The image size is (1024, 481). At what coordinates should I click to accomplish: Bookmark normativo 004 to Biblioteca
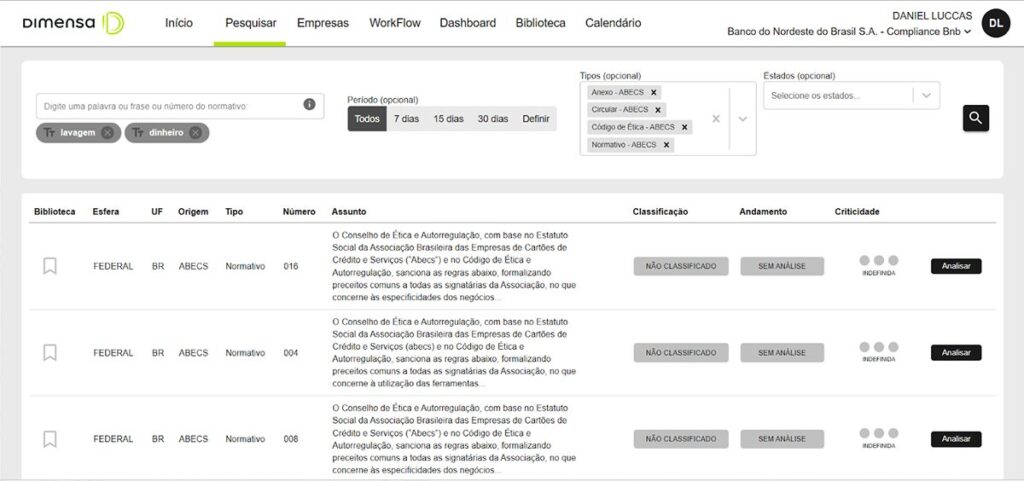point(50,353)
